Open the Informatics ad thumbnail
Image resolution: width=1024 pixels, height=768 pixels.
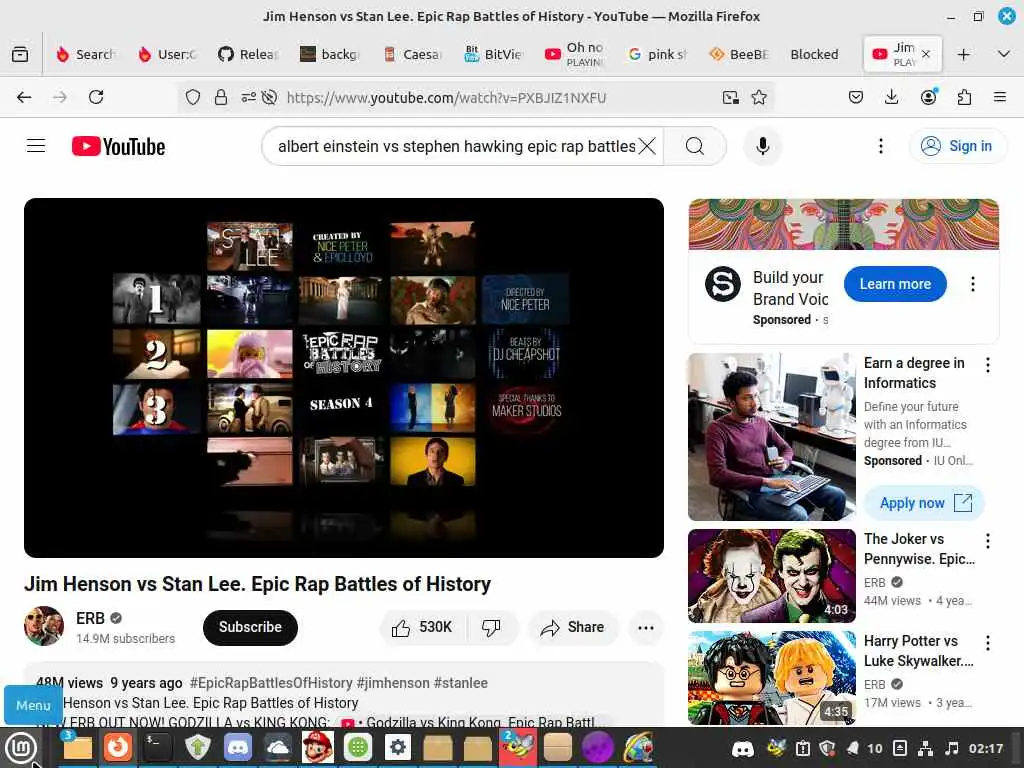[x=771, y=437]
